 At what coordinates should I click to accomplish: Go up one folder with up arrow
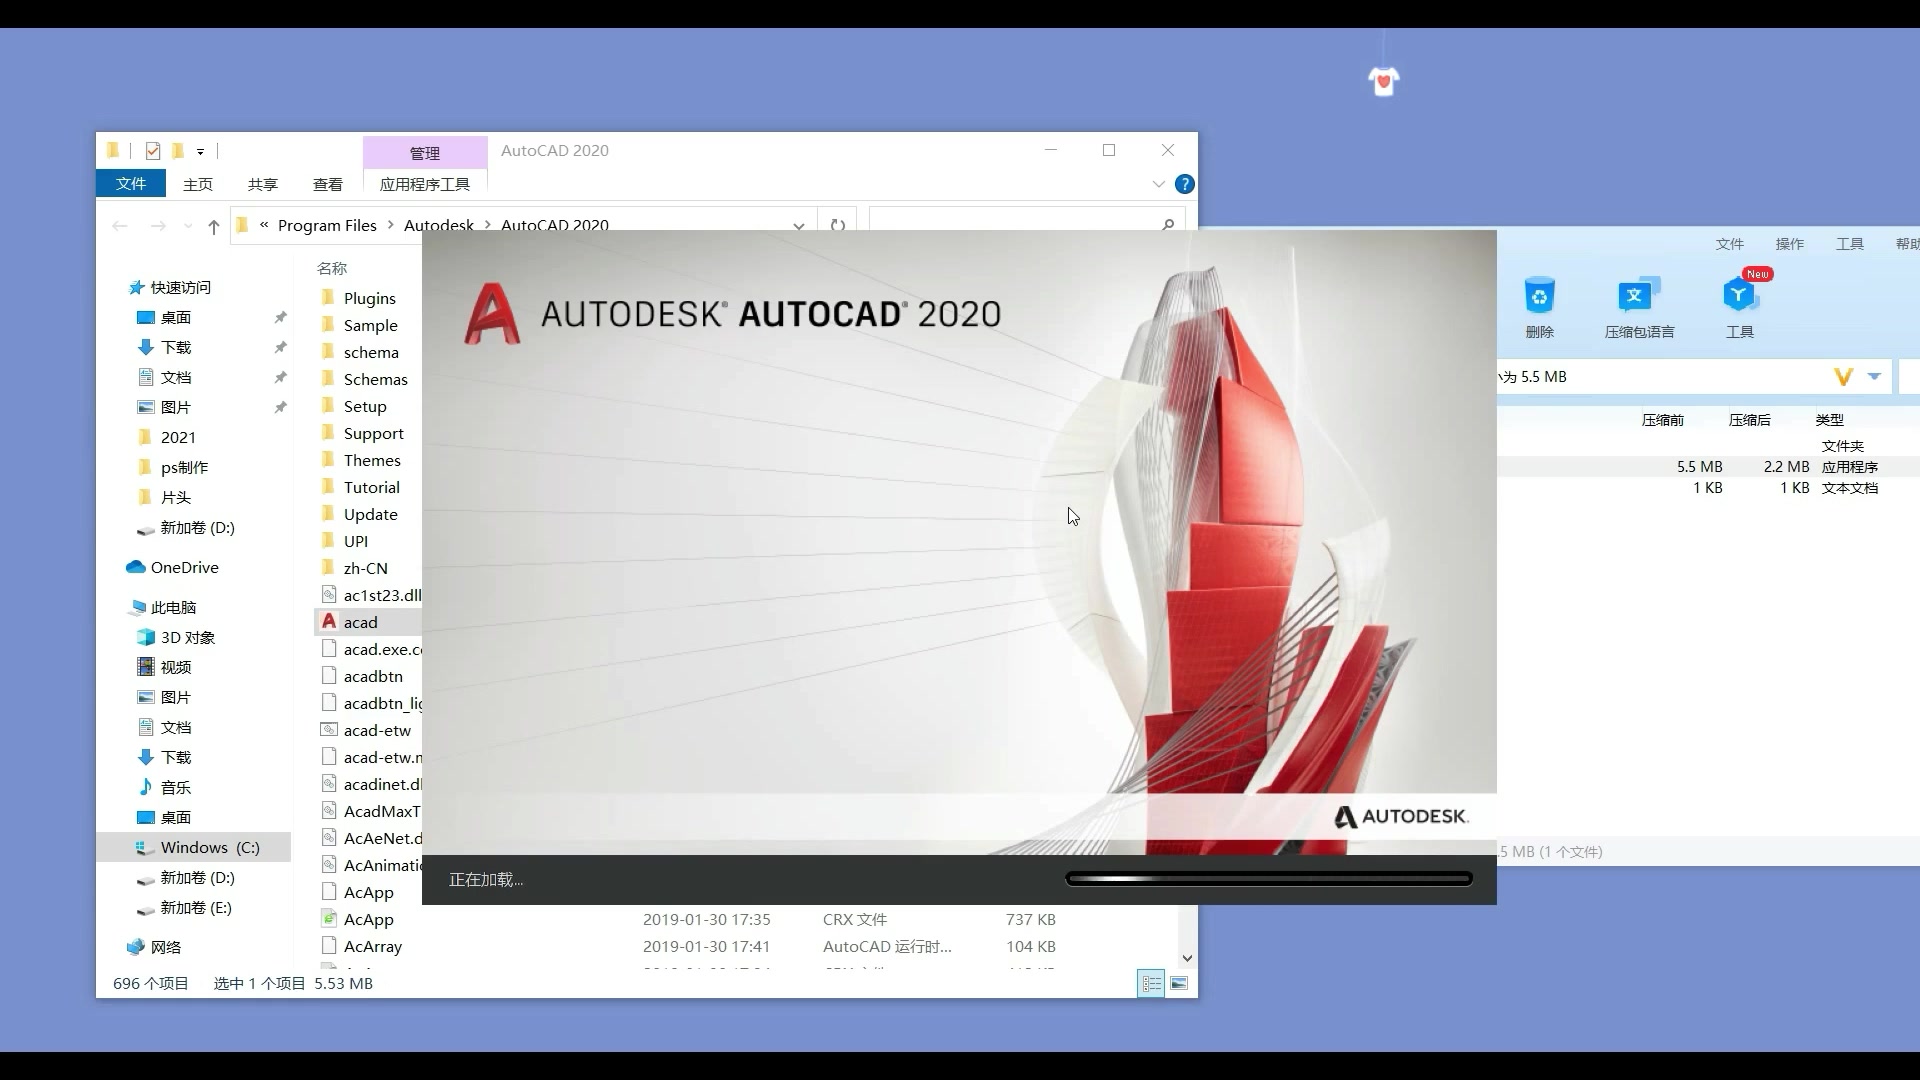pos(213,227)
